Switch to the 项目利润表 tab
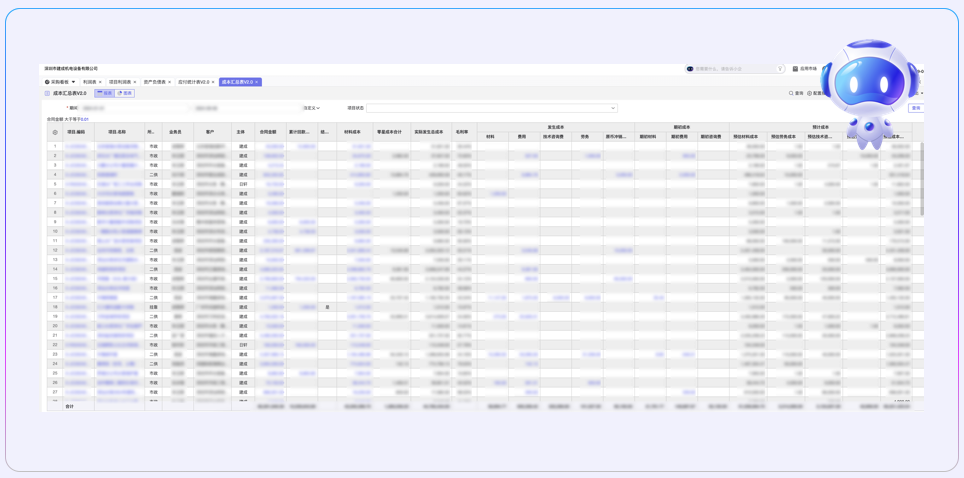This screenshot has width=964, height=478. coord(120,82)
